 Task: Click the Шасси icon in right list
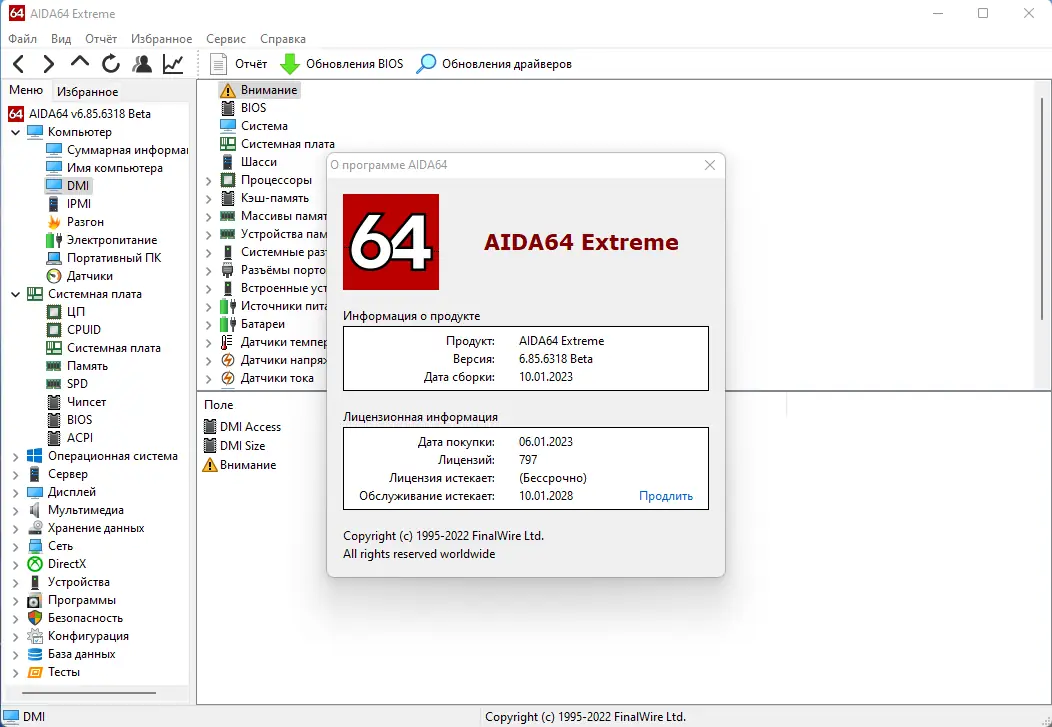click(x=228, y=162)
